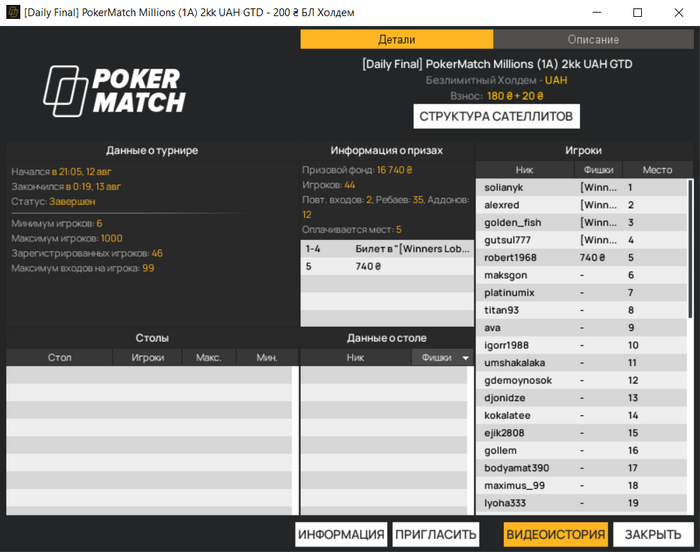Click the Статус Завершен text
This screenshot has width=700, height=552.
pyautogui.click(x=53, y=201)
